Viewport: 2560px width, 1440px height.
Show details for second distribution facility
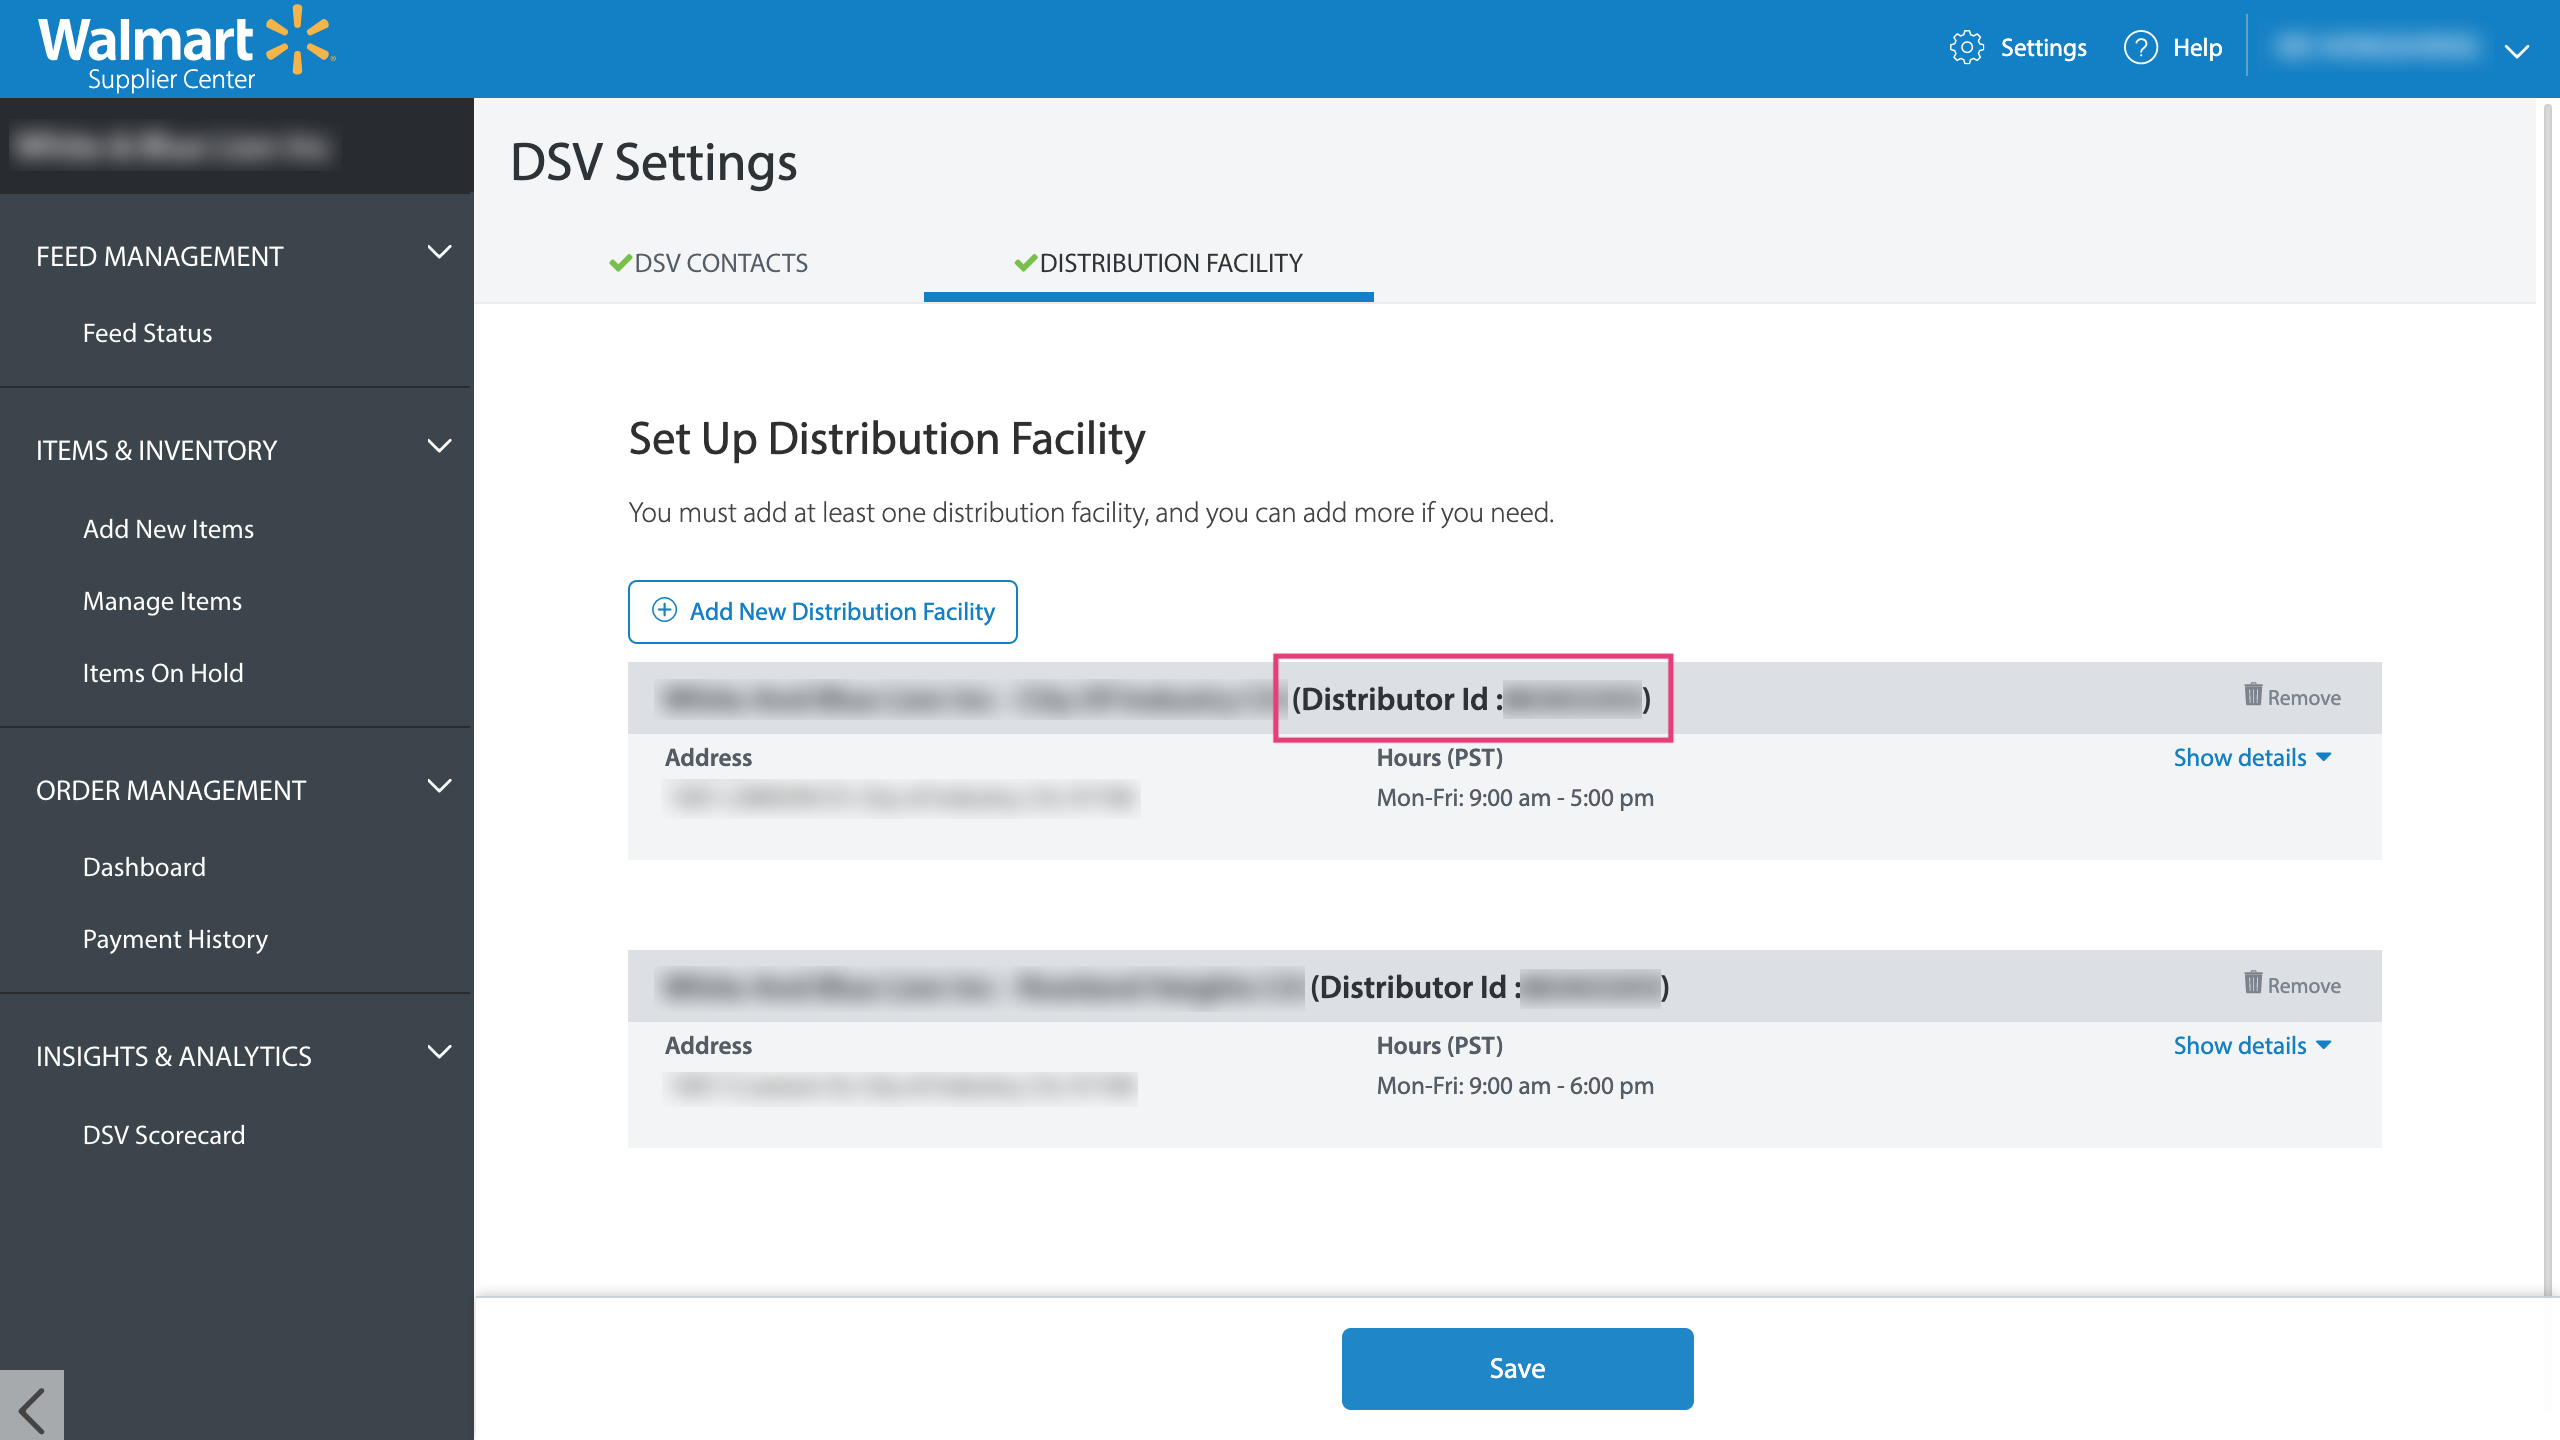pos(2251,1046)
